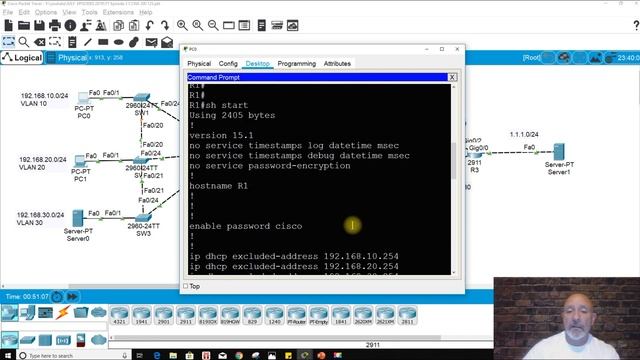Screen dimensions: 640x360
Task: Close the Command Prompt with X button
Action: point(452,78)
